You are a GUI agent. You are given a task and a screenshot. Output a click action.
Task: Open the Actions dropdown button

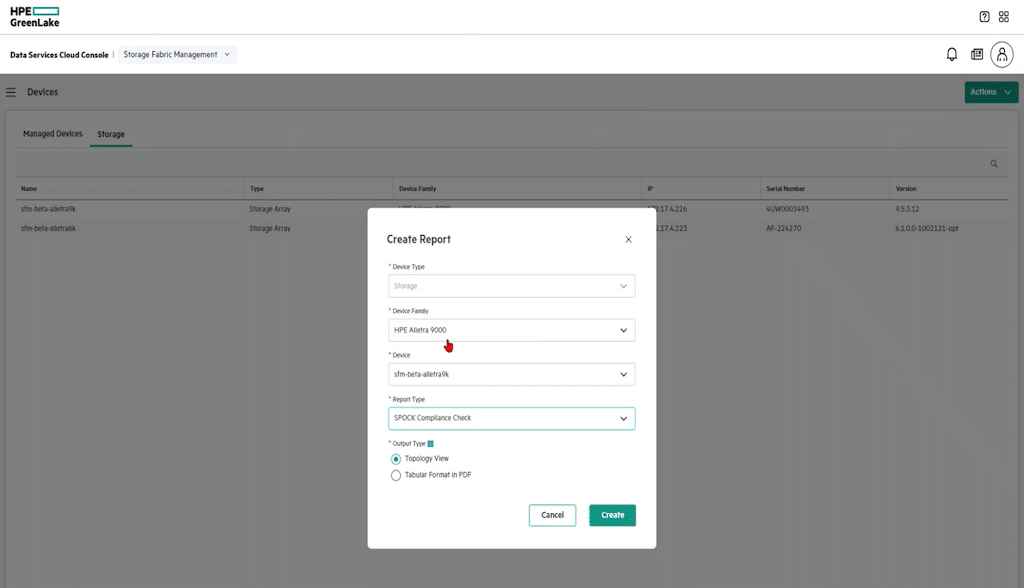pyautogui.click(x=991, y=92)
